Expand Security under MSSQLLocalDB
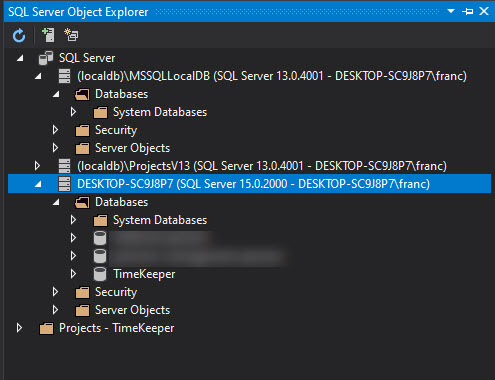The height and width of the screenshot is (380, 495). (56, 130)
